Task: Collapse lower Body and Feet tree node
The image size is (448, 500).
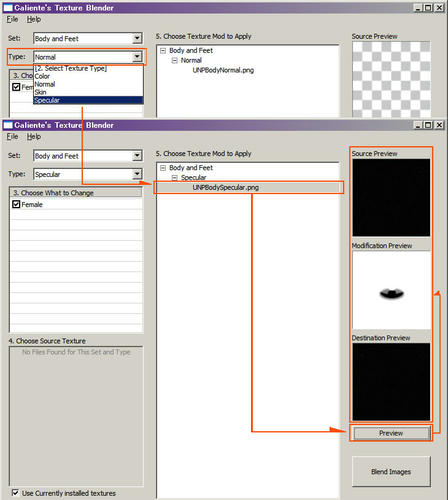Action: [163, 168]
